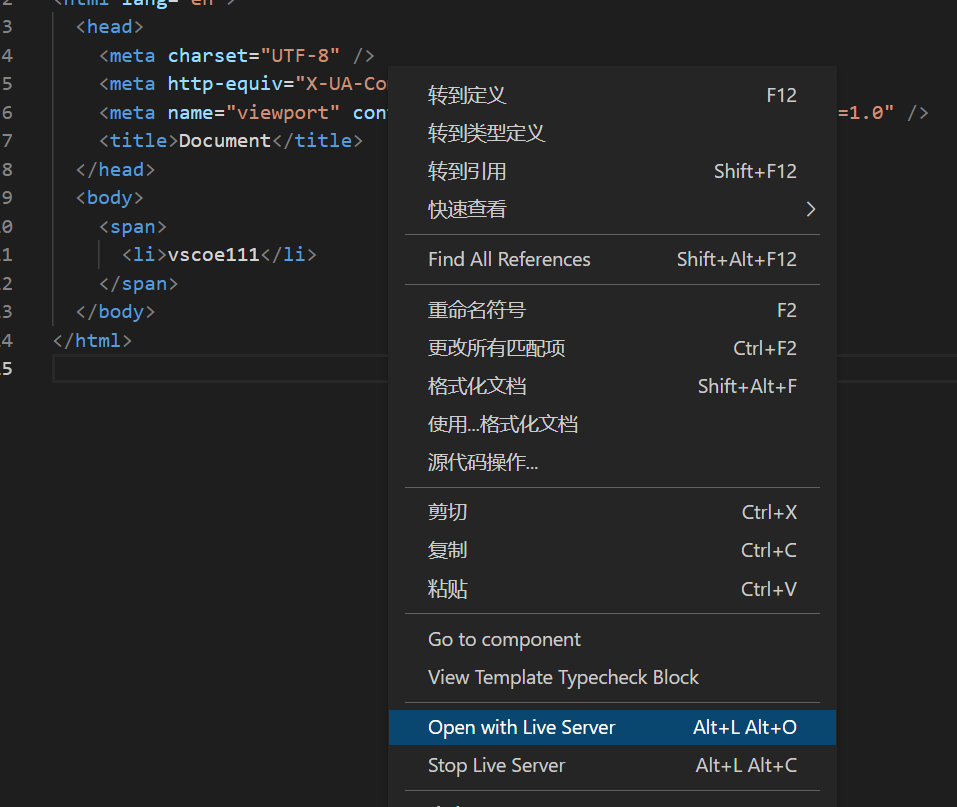Select Find All References entry
The image size is (957, 807).
[509, 259]
